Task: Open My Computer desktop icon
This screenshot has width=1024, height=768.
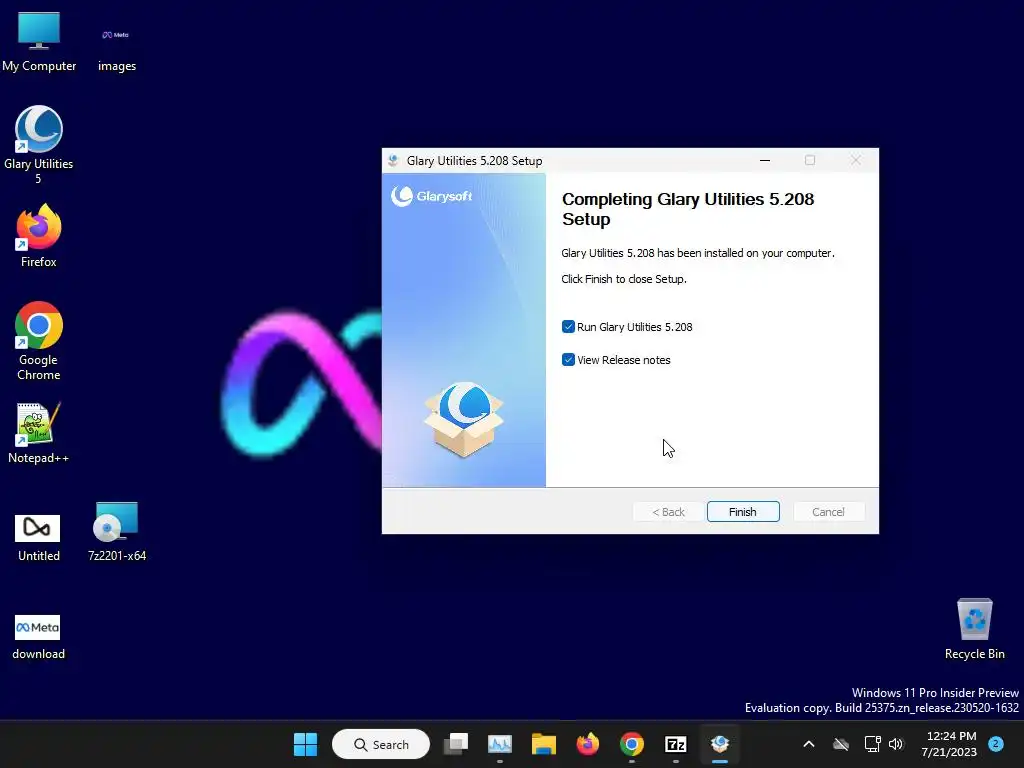Action: point(39,42)
